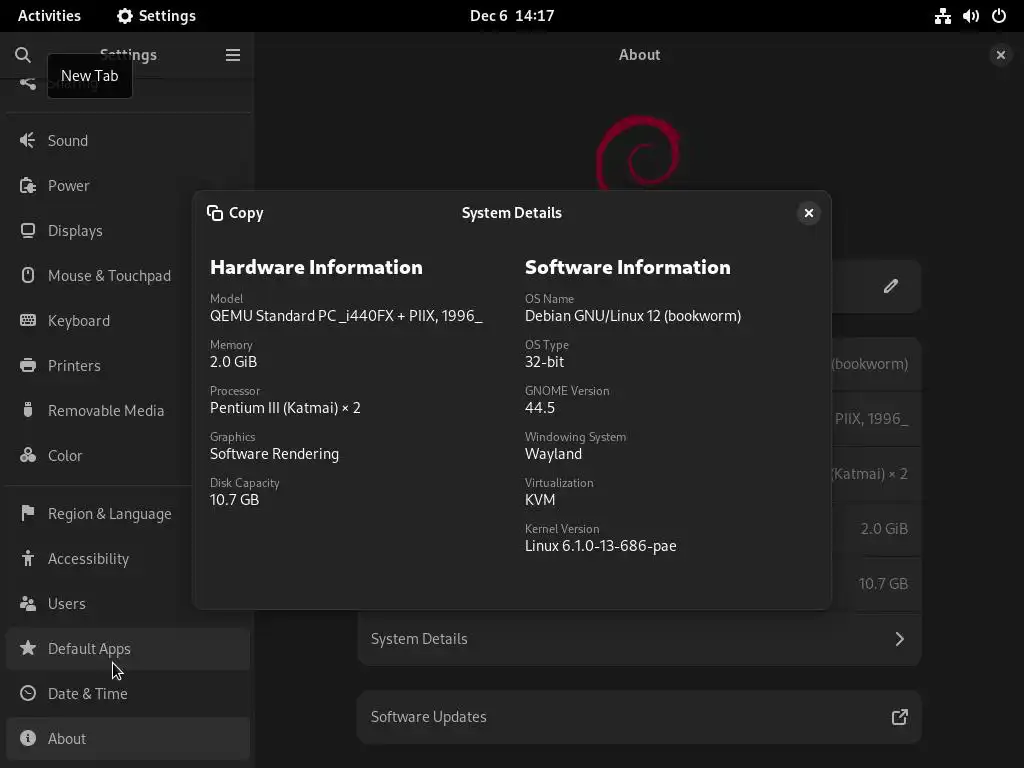The height and width of the screenshot is (768, 1024).
Task: Click the Keyboard icon in sidebar
Action: (x=27, y=321)
